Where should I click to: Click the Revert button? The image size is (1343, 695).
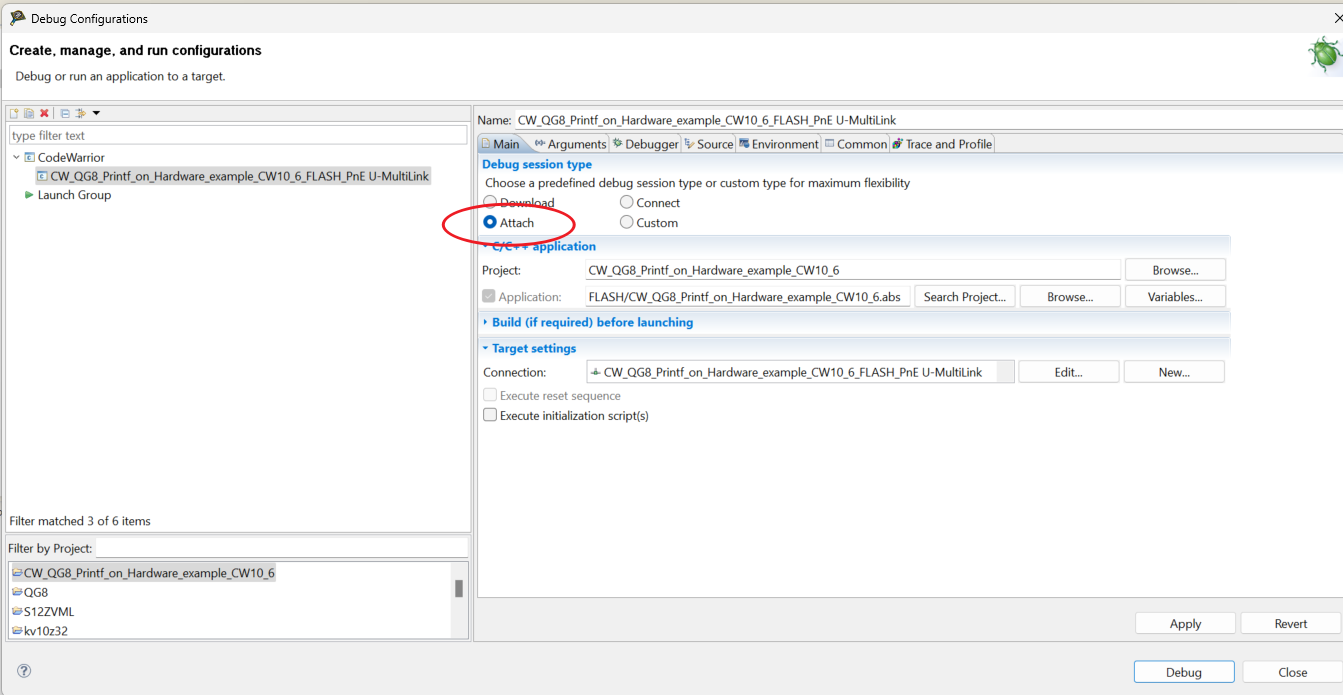coord(1291,623)
